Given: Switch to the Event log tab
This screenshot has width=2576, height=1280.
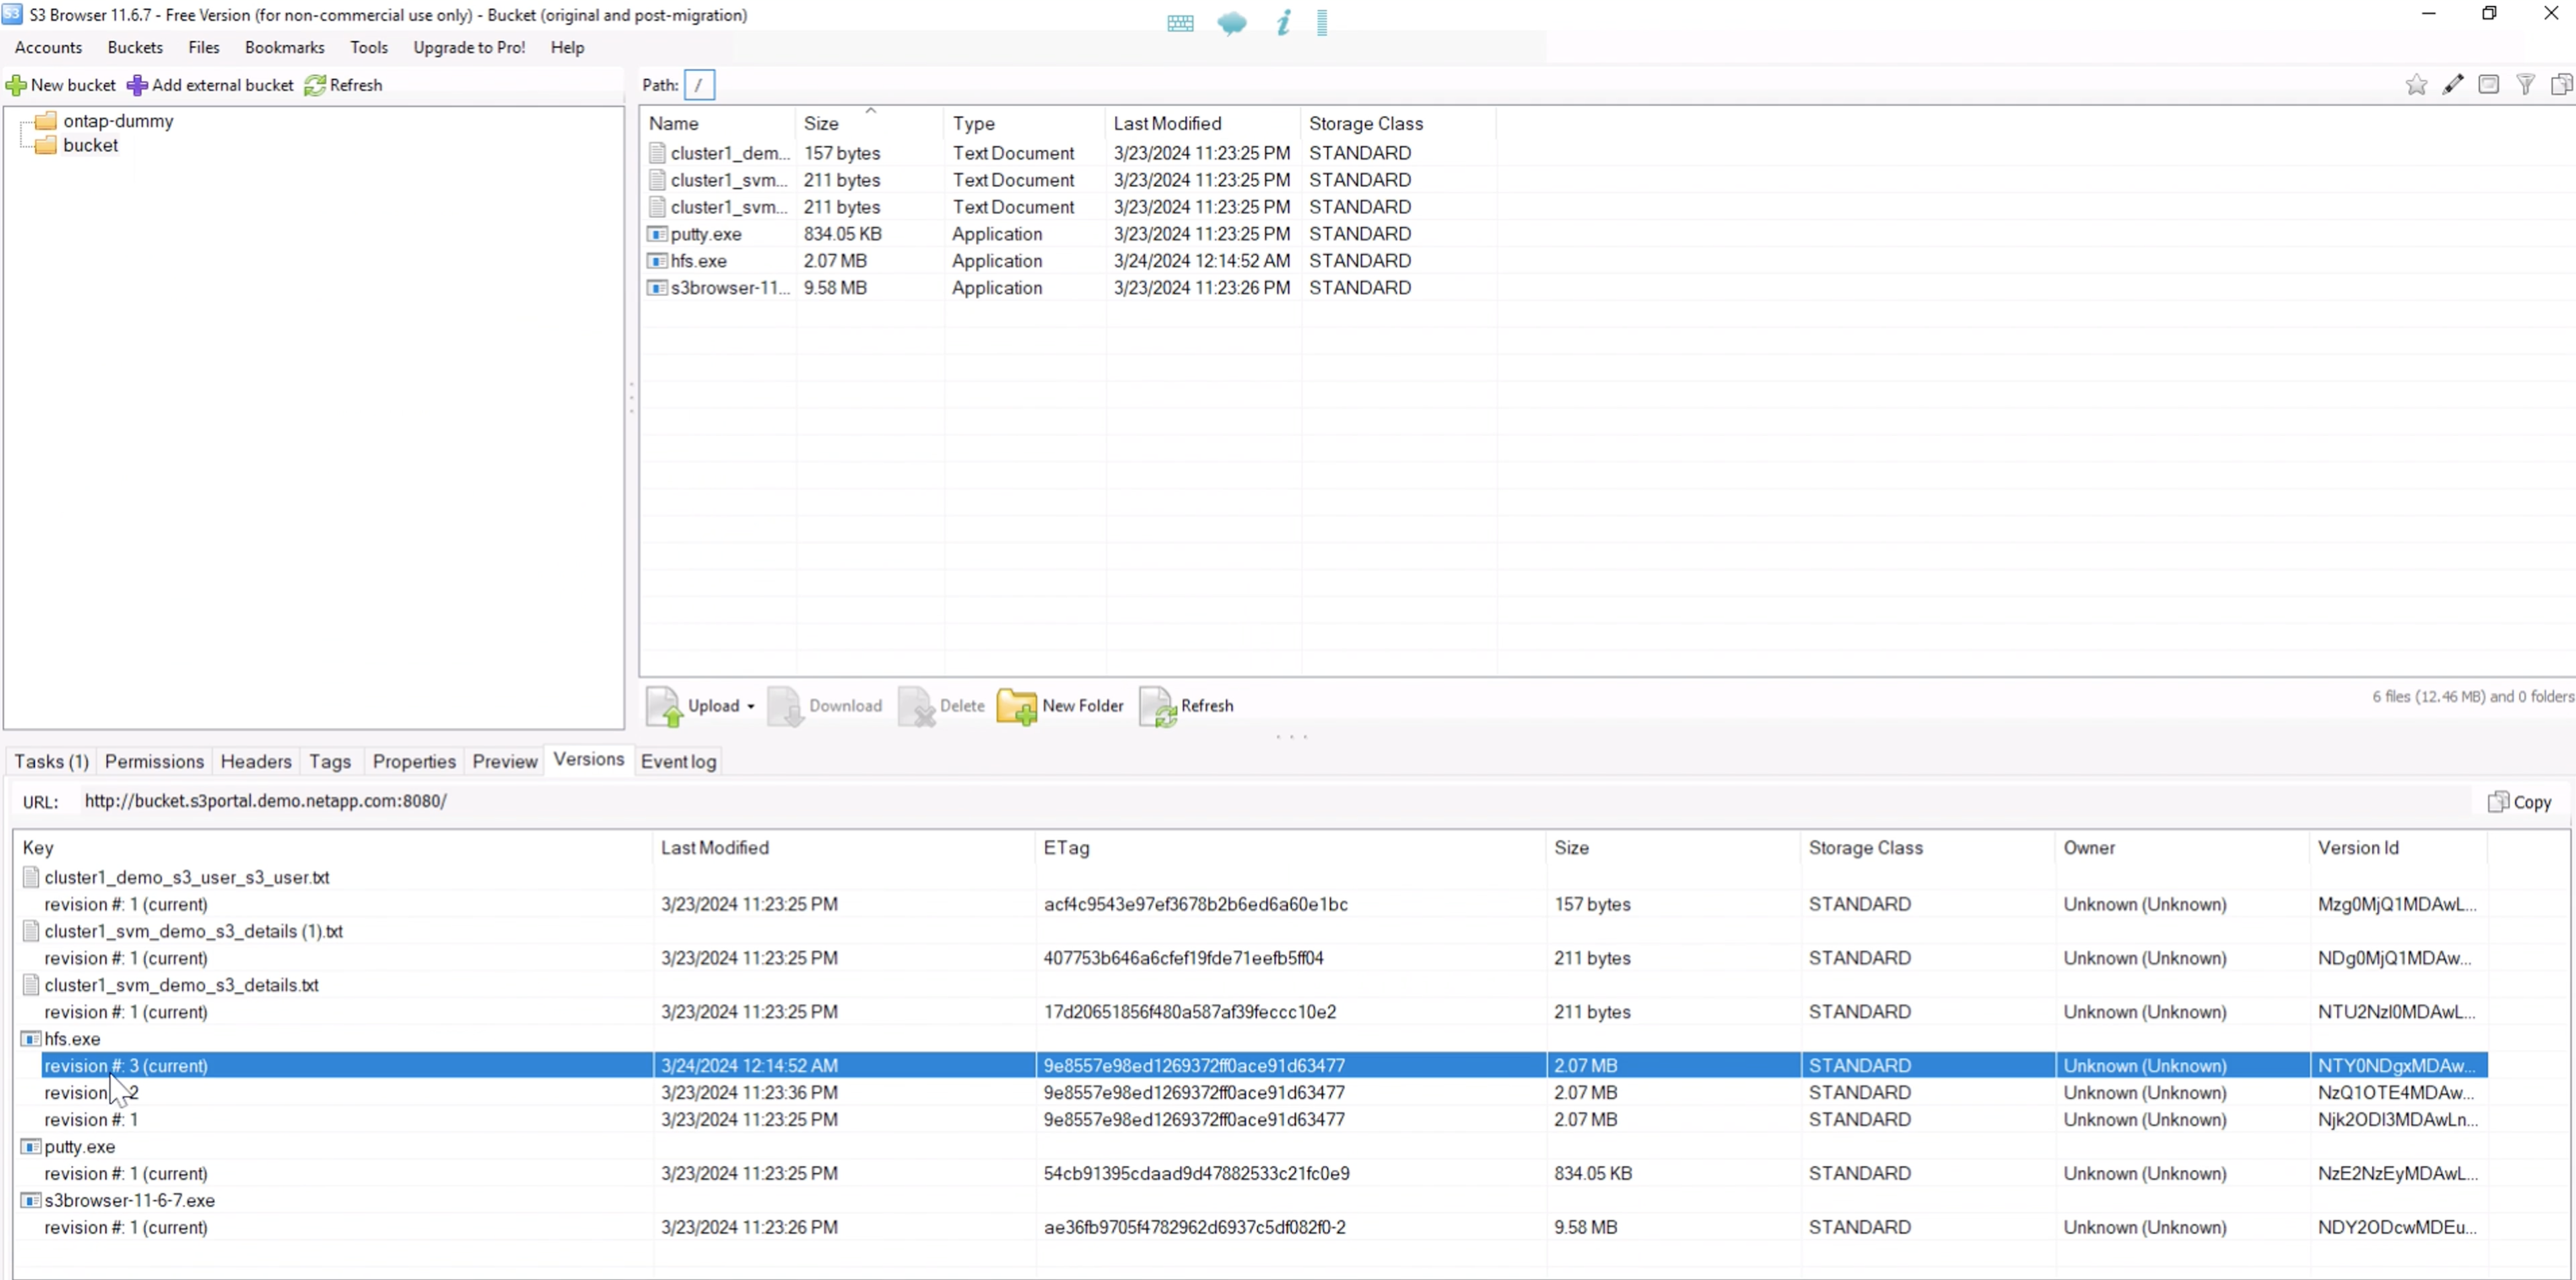Looking at the screenshot, I should [678, 762].
